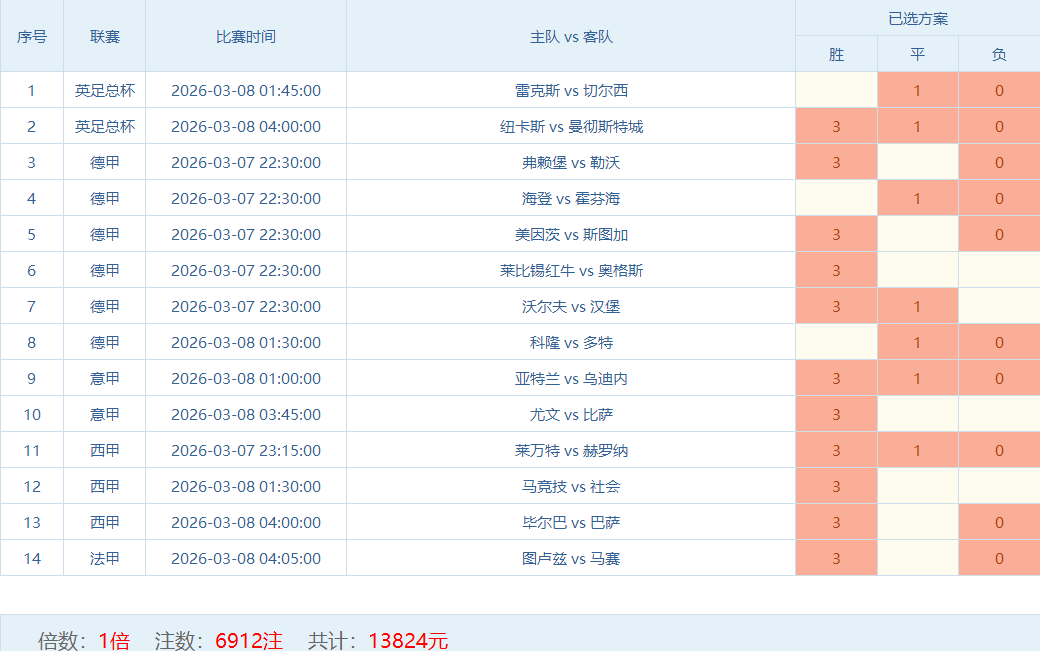Click the 6912注 bet count text
Screen dimensions: 1040x651
tap(248, 640)
